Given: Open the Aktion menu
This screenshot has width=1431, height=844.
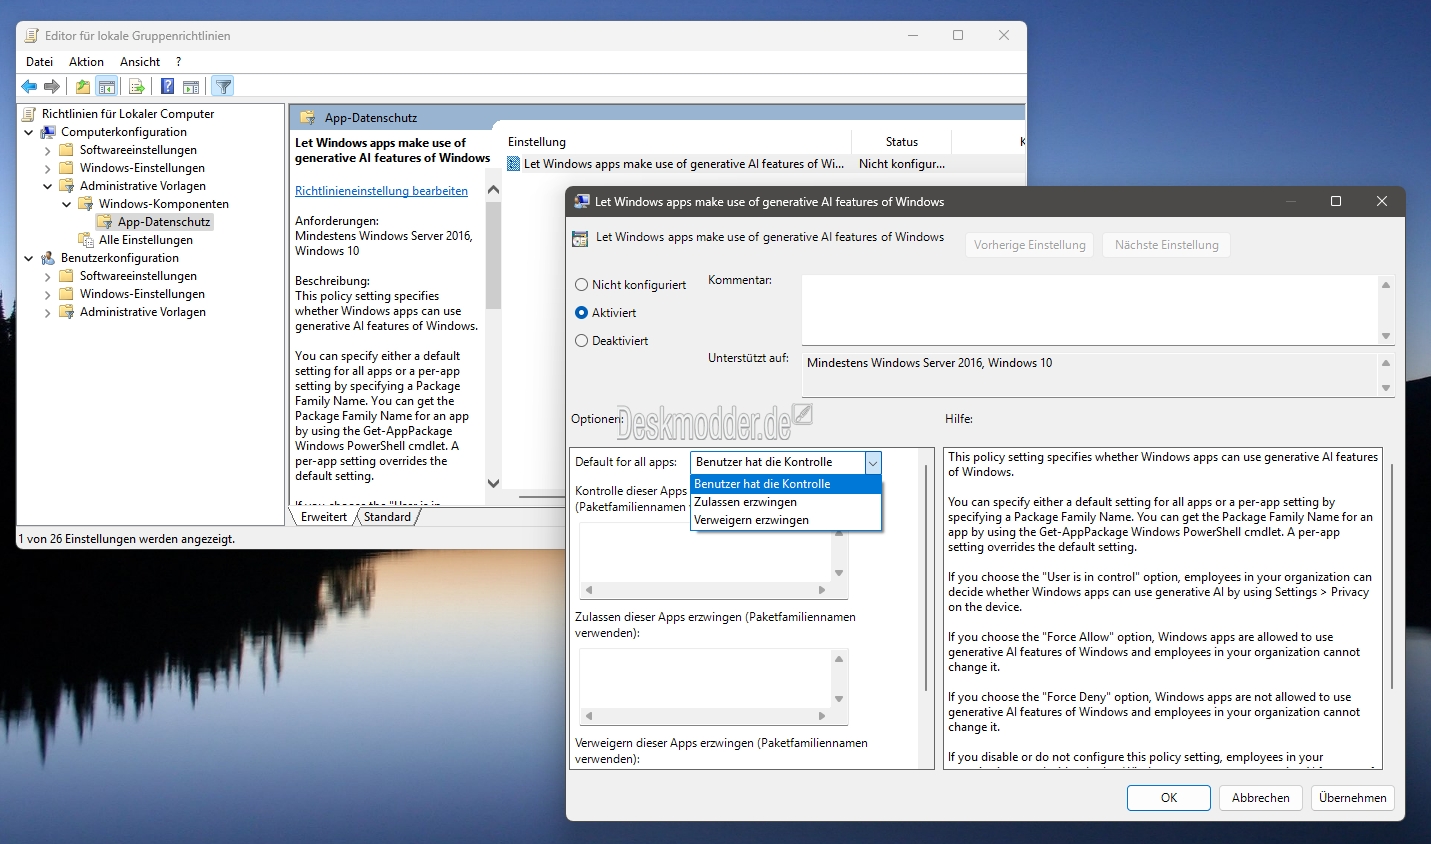Looking at the screenshot, I should [x=86, y=62].
